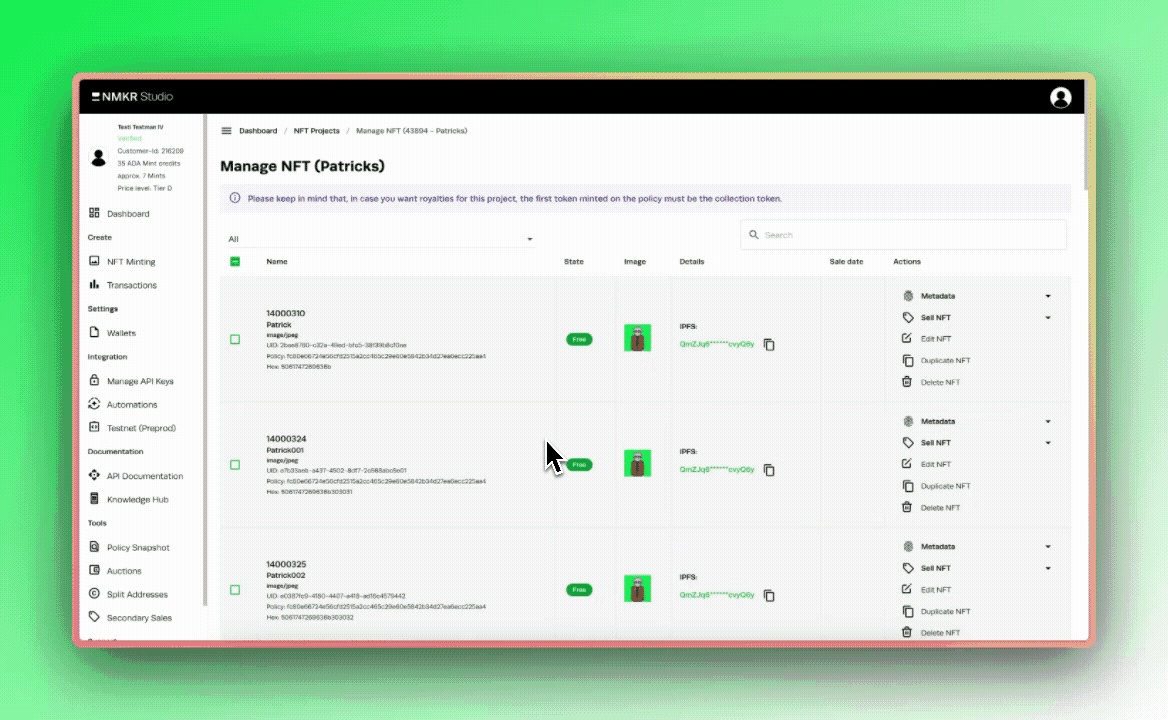This screenshot has width=1168, height=720.
Task: Open Transactions in the sidebar
Action: [131, 285]
